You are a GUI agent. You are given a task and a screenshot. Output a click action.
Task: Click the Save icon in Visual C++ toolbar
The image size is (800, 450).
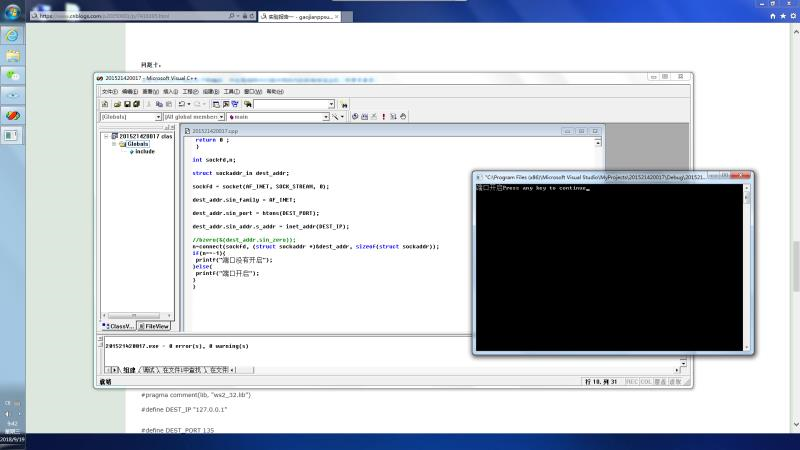click(126, 104)
